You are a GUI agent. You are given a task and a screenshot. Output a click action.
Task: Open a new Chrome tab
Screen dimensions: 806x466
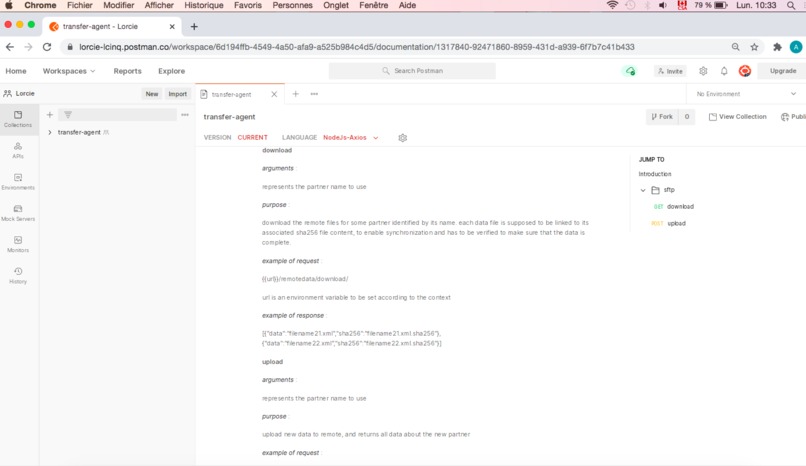pos(194,26)
